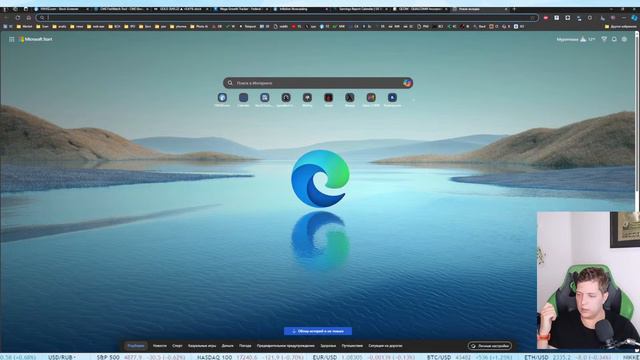640x360 pixels.
Task: Open the notifications bell on Microsoft Start
Action: click(614, 39)
